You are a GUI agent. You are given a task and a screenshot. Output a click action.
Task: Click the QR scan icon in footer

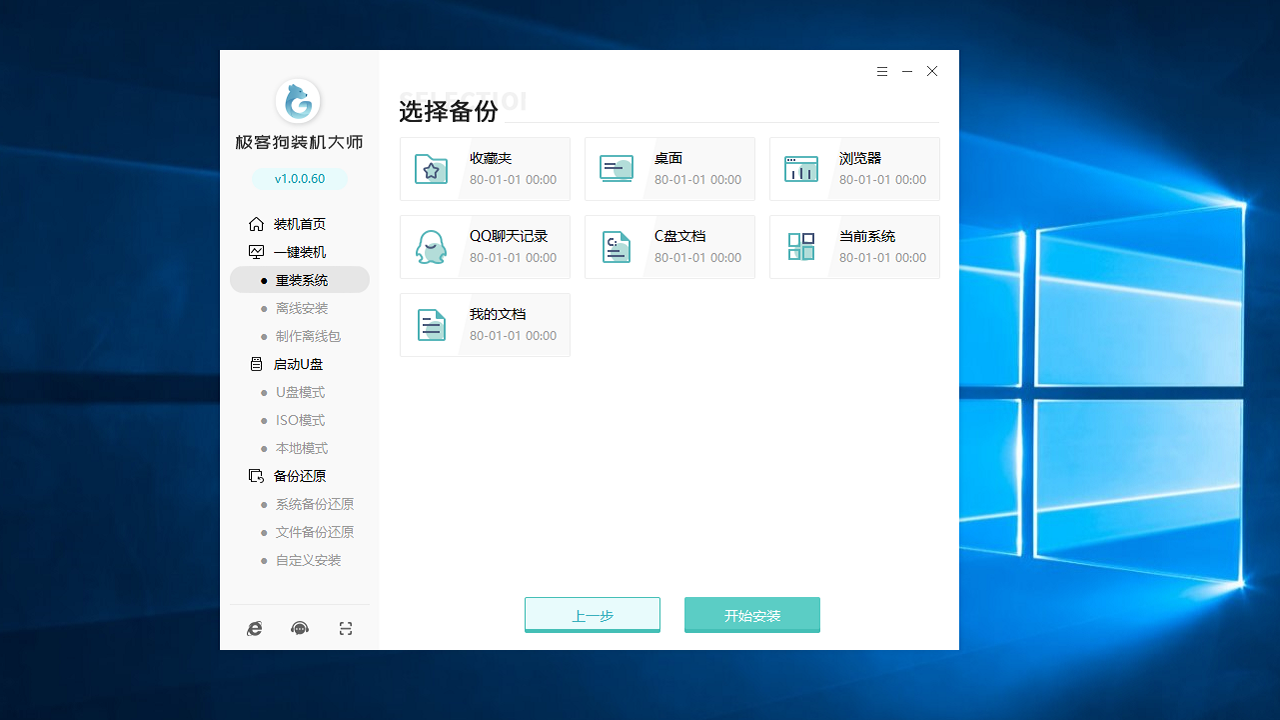[x=345, y=628]
